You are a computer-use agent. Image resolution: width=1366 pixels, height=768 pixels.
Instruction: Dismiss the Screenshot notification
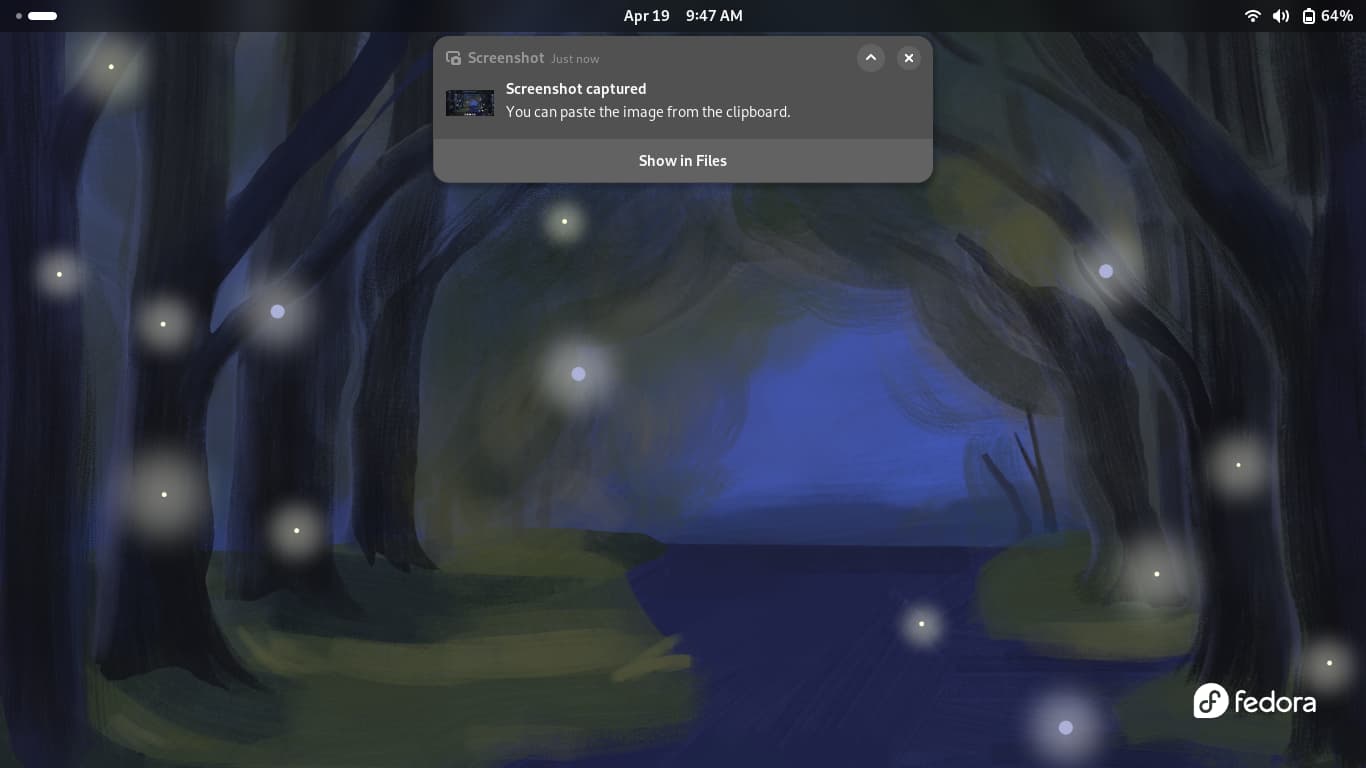click(x=909, y=58)
